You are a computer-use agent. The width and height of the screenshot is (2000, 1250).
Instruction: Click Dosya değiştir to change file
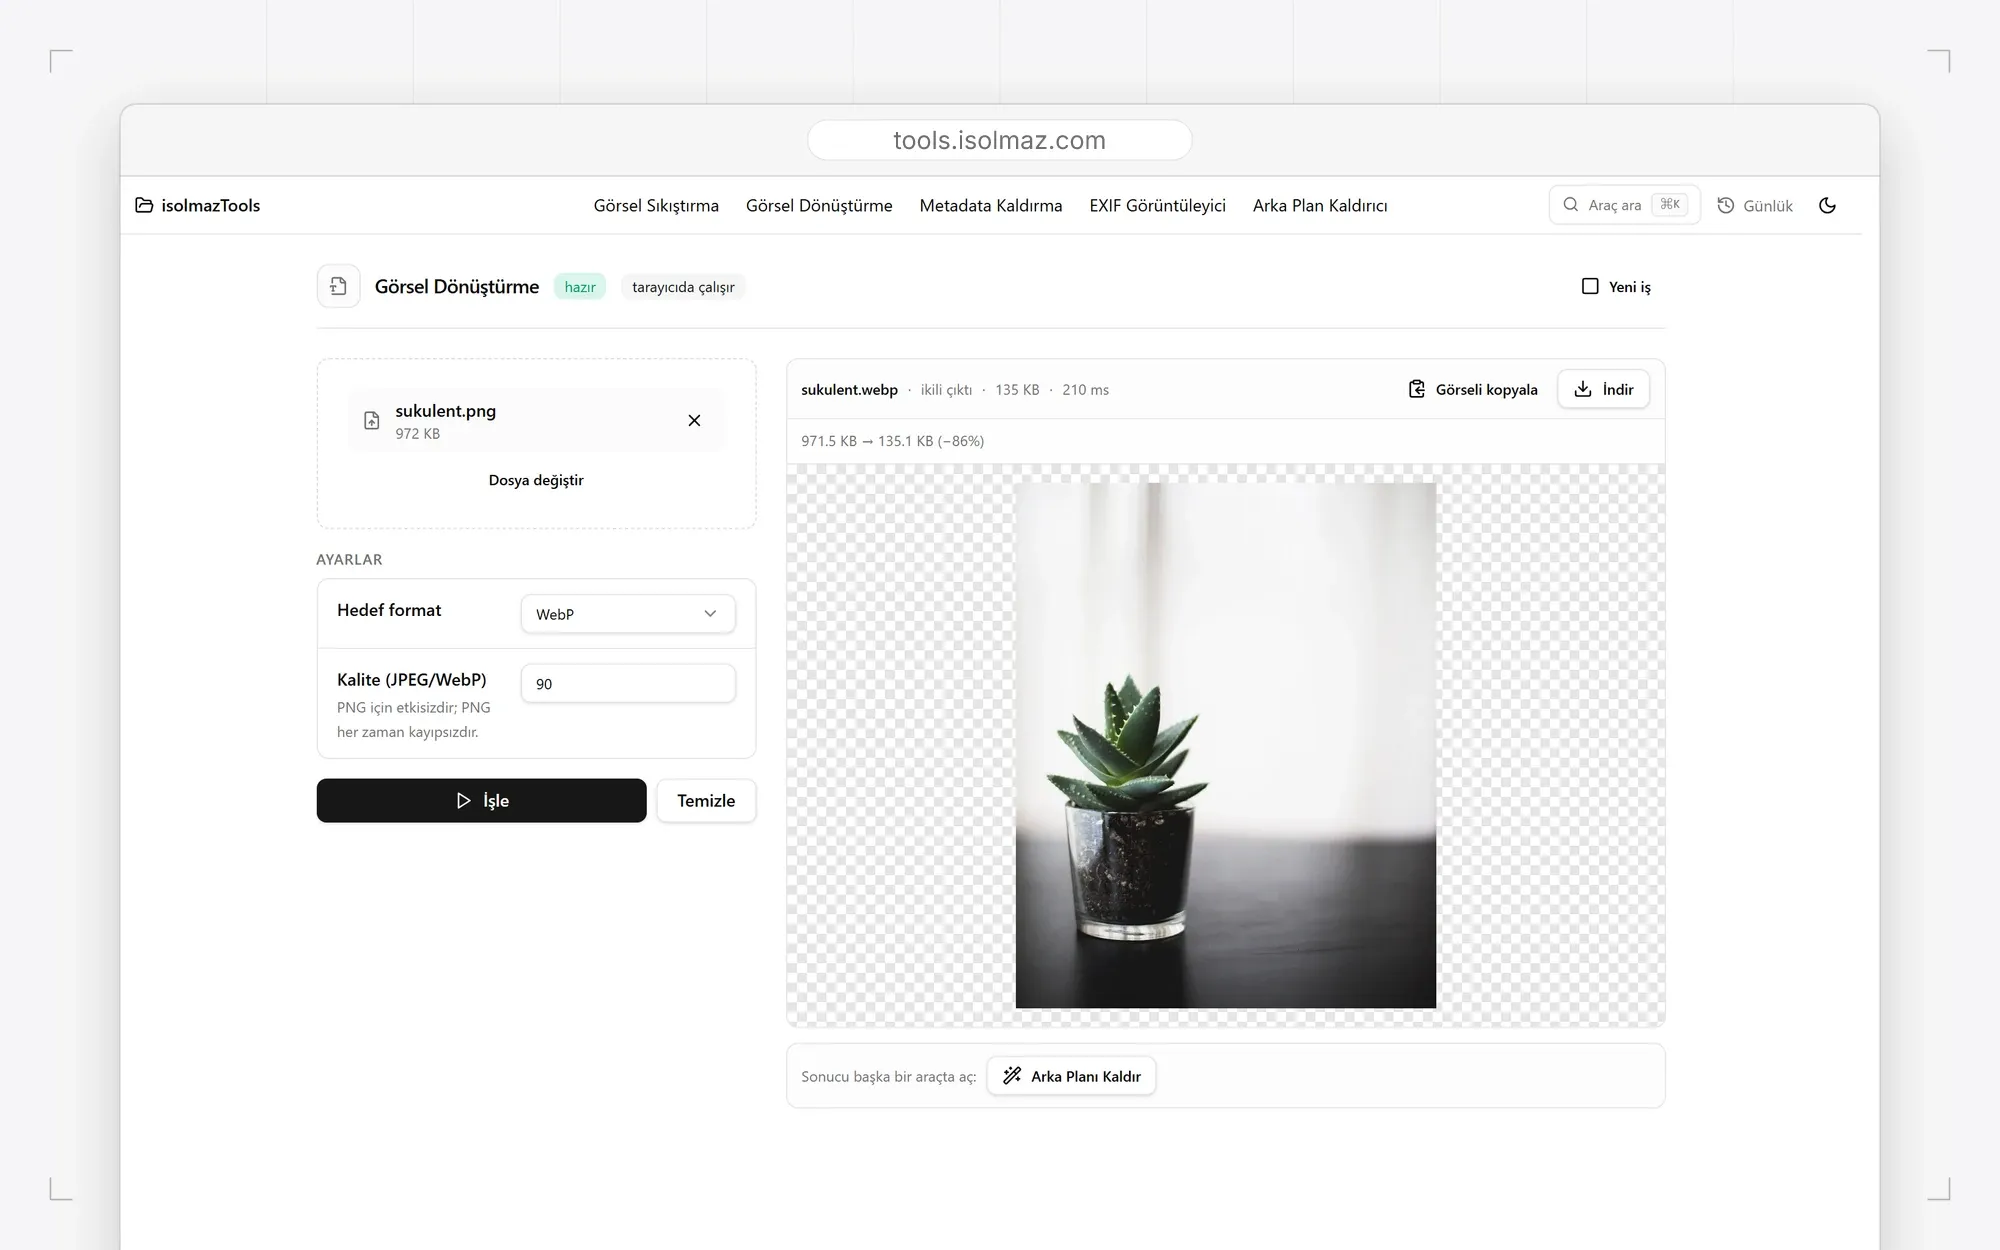(x=536, y=480)
